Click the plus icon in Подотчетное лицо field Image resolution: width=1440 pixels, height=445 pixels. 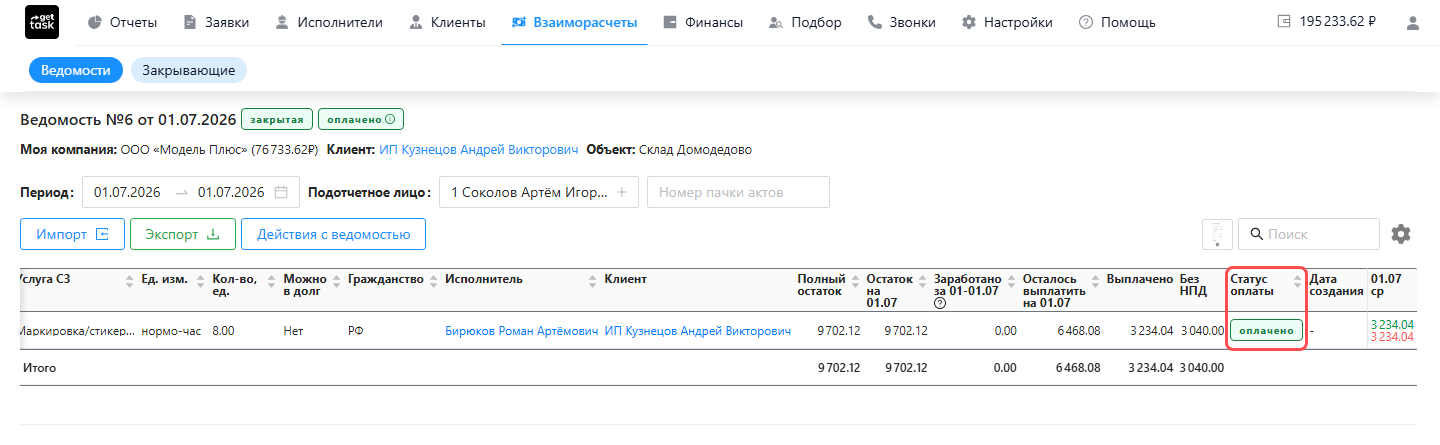pyautogui.click(x=621, y=192)
